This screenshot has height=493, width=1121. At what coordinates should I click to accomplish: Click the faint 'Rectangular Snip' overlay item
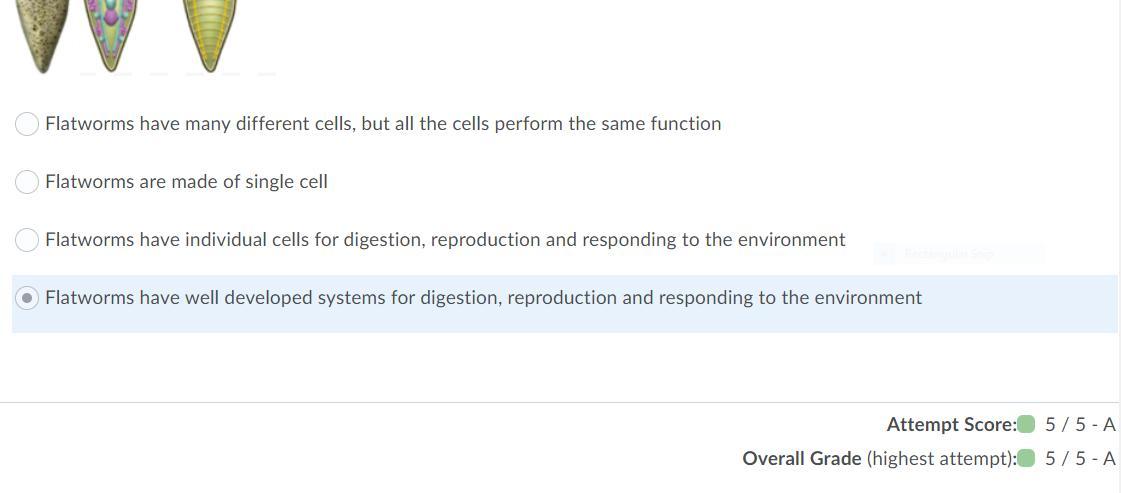[948, 254]
